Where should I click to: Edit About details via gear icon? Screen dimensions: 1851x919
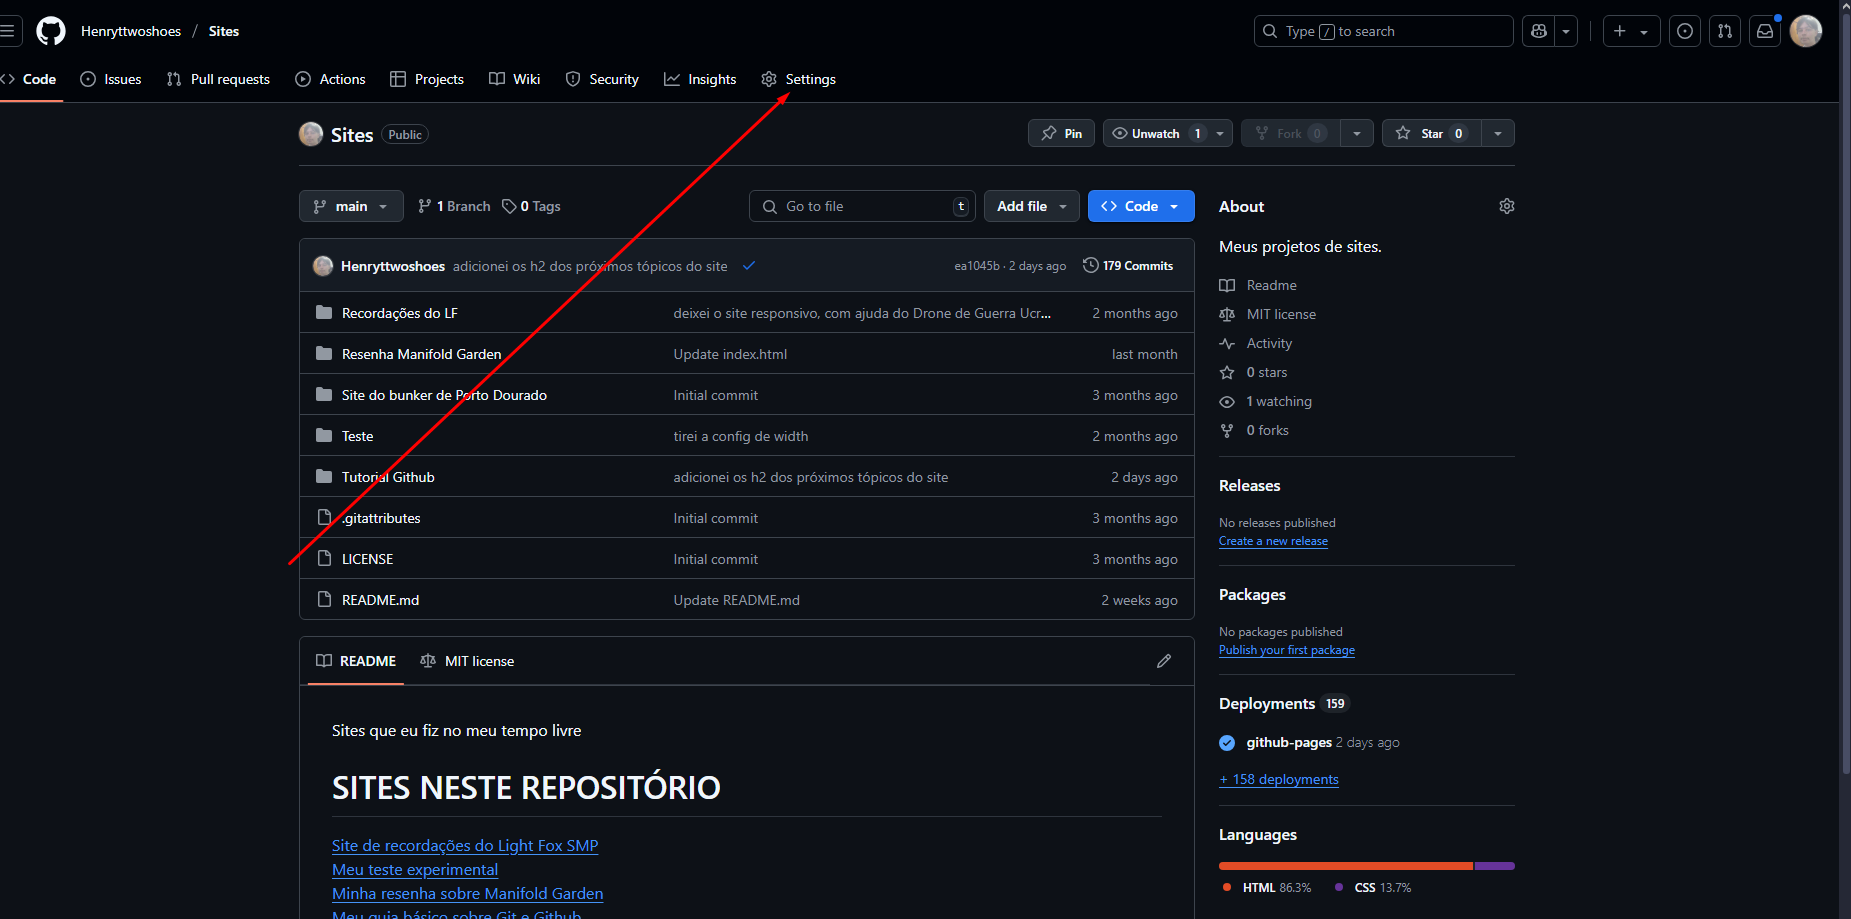click(1507, 206)
